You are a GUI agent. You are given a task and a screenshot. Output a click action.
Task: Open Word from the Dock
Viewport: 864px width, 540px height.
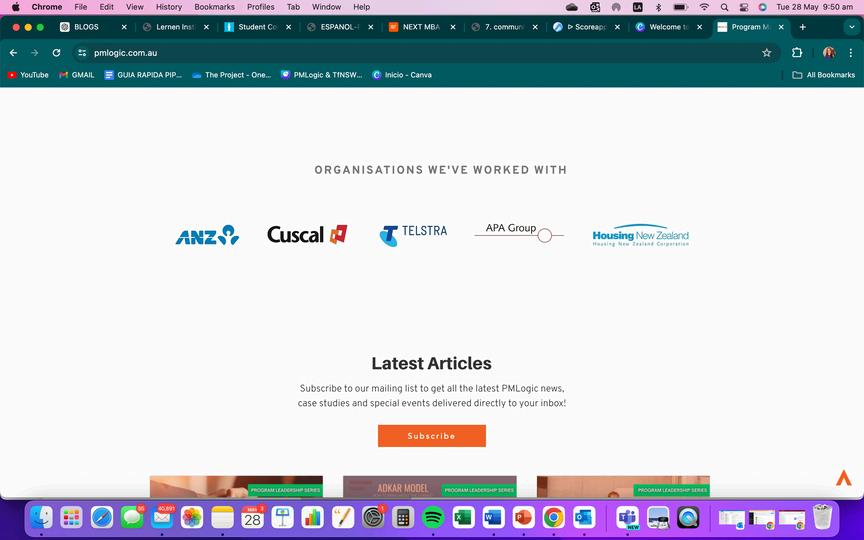pyautogui.click(x=493, y=517)
